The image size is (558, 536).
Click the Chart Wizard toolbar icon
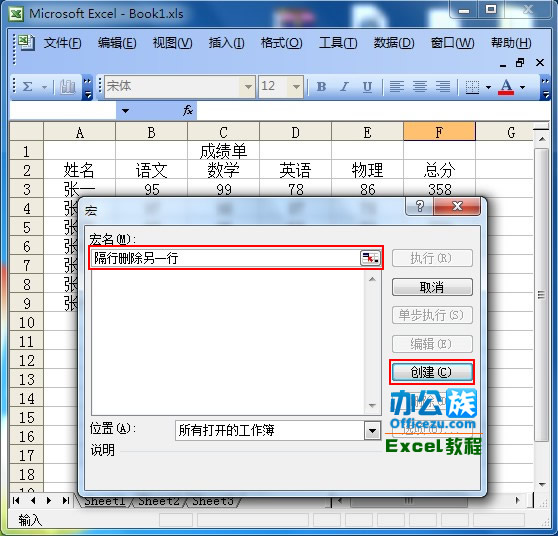click(x=68, y=87)
